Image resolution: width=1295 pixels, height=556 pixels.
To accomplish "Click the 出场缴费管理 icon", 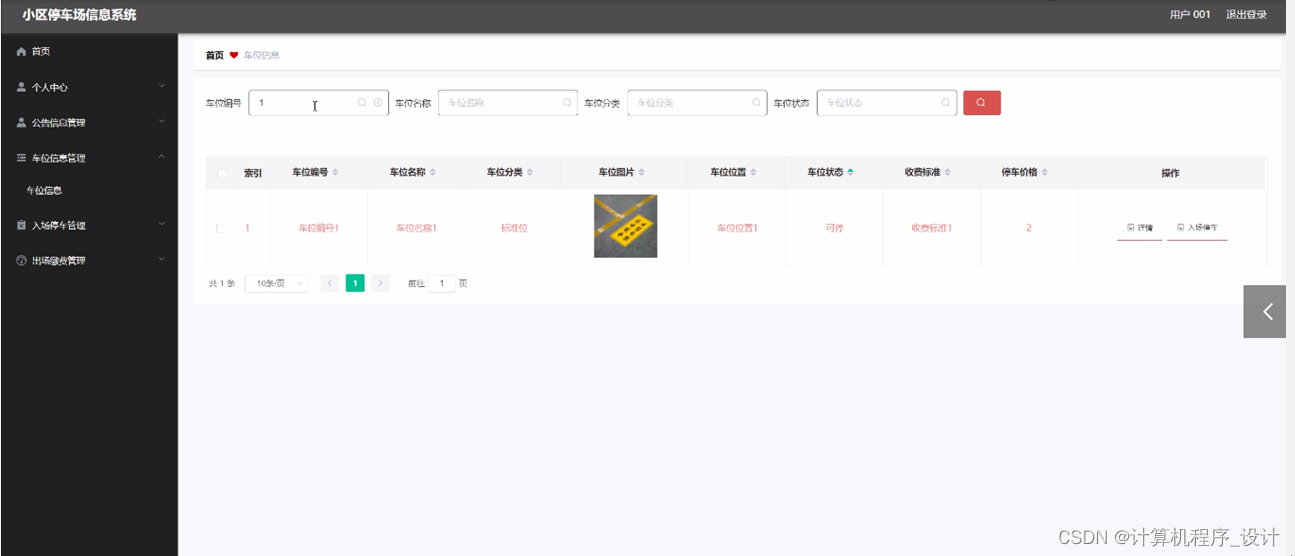I will click(21, 261).
